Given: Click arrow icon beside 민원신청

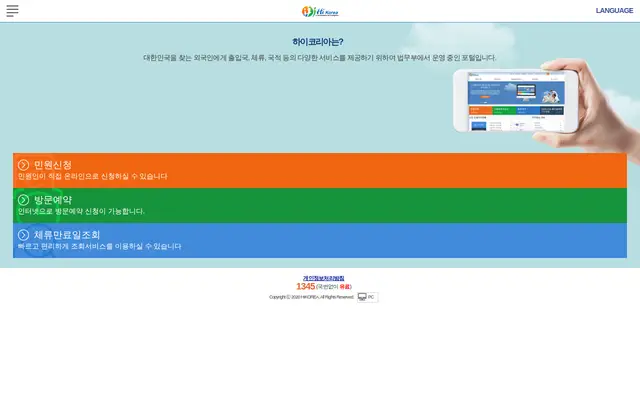Looking at the screenshot, I should pyautogui.click(x=23, y=165).
